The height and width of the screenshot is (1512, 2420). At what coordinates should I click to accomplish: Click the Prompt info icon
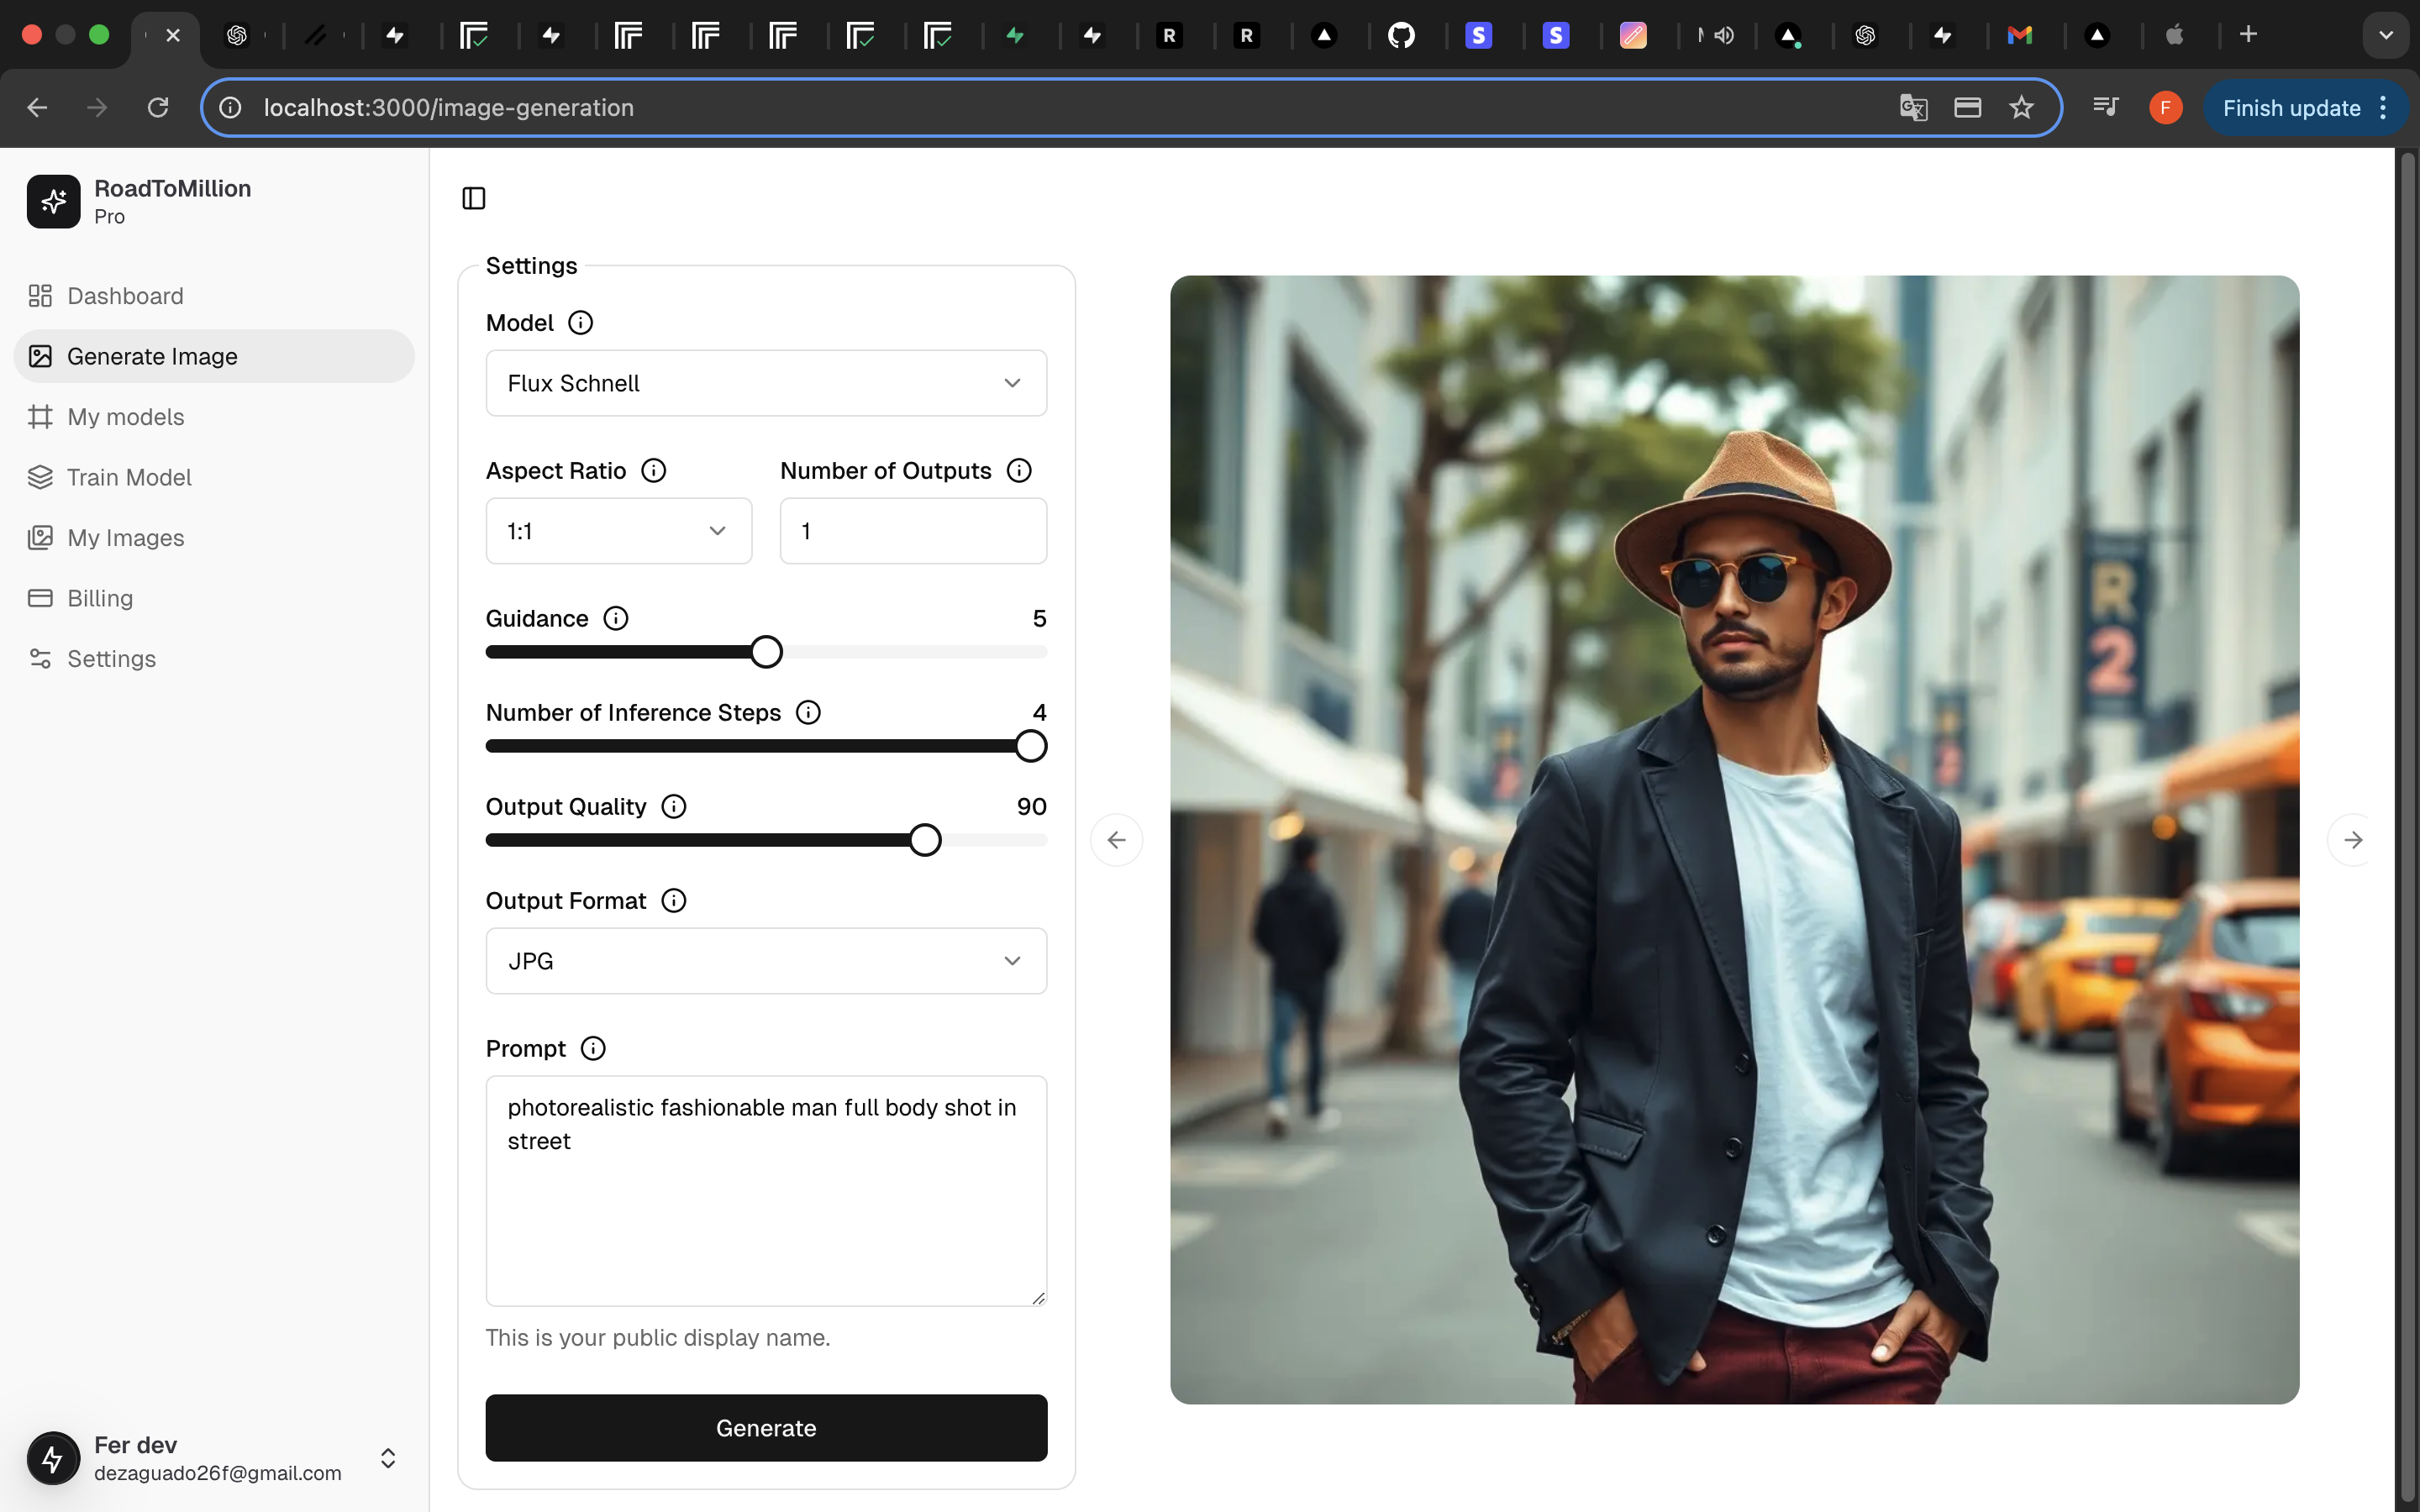[x=593, y=1049]
